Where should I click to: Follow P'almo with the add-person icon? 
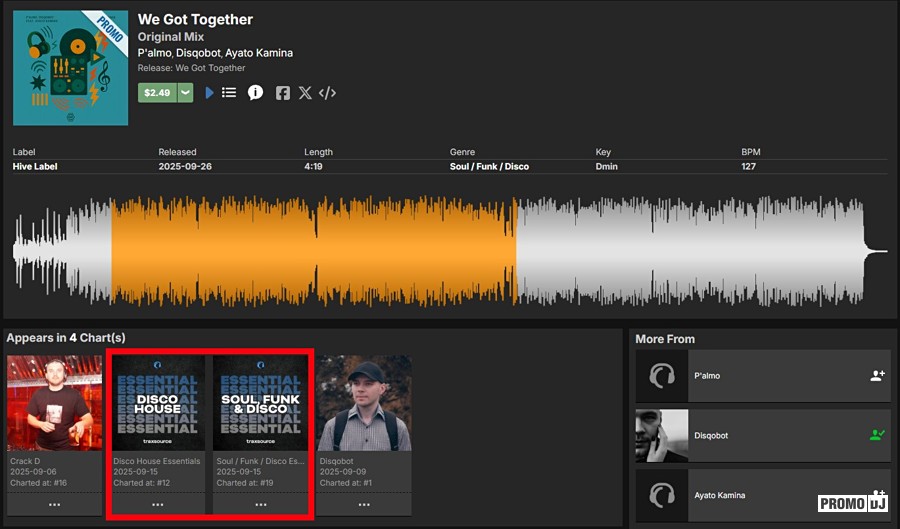click(x=877, y=376)
